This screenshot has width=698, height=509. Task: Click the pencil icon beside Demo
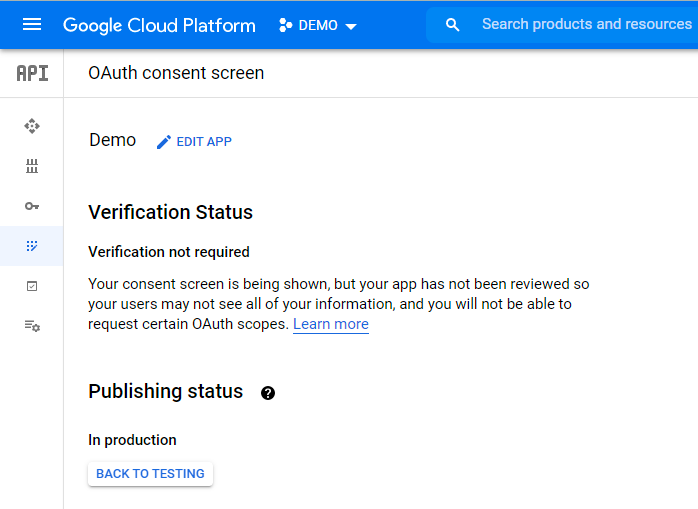pyautogui.click(x=164, y=142)
